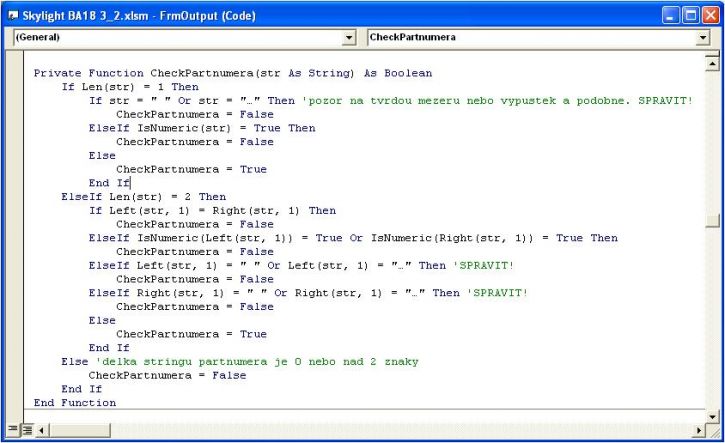Image resolution: width=725 pixels, height=443 pixels.
Task: Click the 'Private Function CheckPartnumera' declaration line
Action: pos(233,73)
